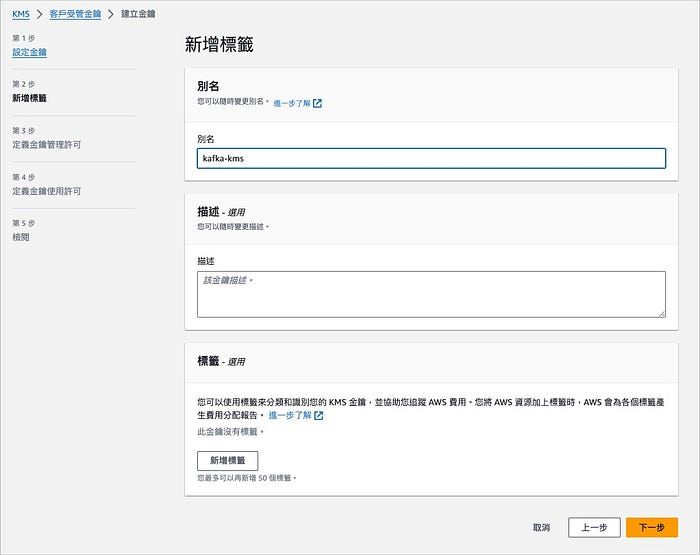Select step 5 檢閱 in sidebar
Screen dimensions: 700x555
tap(21, 237)
